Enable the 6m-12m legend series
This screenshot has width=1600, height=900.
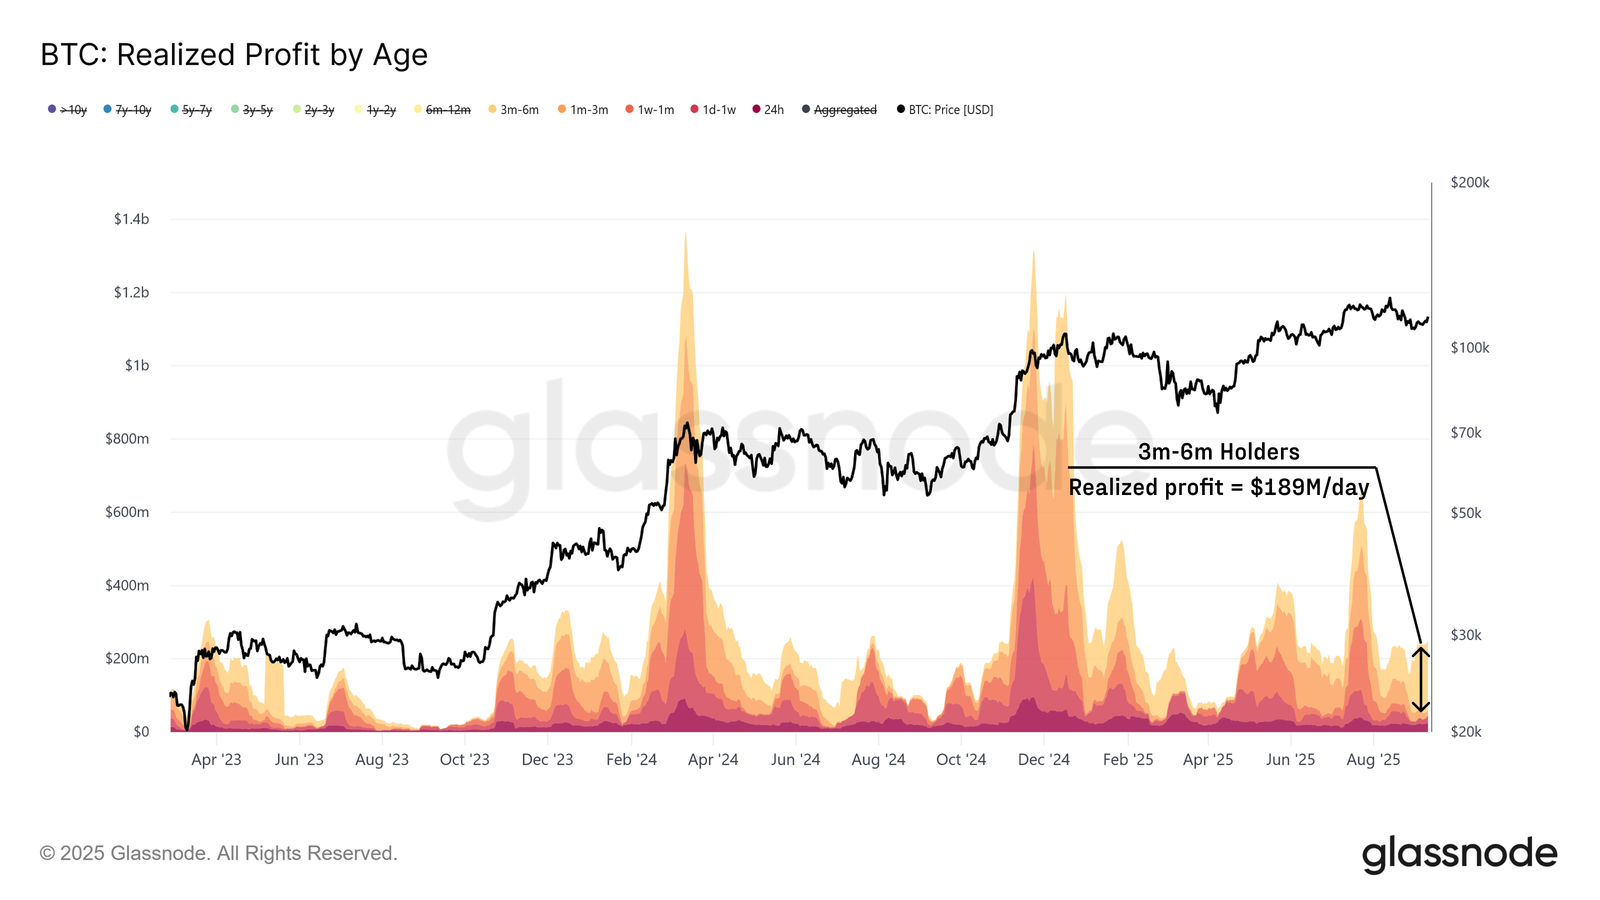(x=442, y=110)
